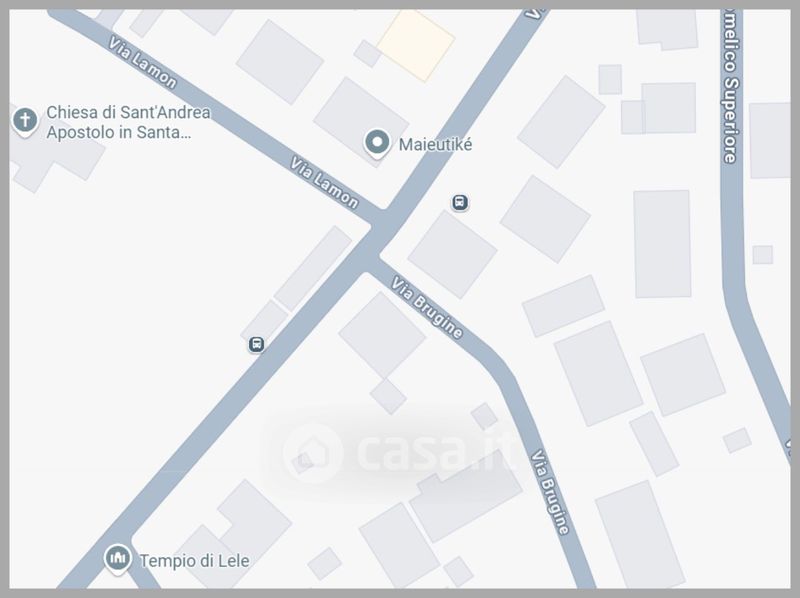Click the church cross icon marker
800x598 pixels.
point(24,121)
